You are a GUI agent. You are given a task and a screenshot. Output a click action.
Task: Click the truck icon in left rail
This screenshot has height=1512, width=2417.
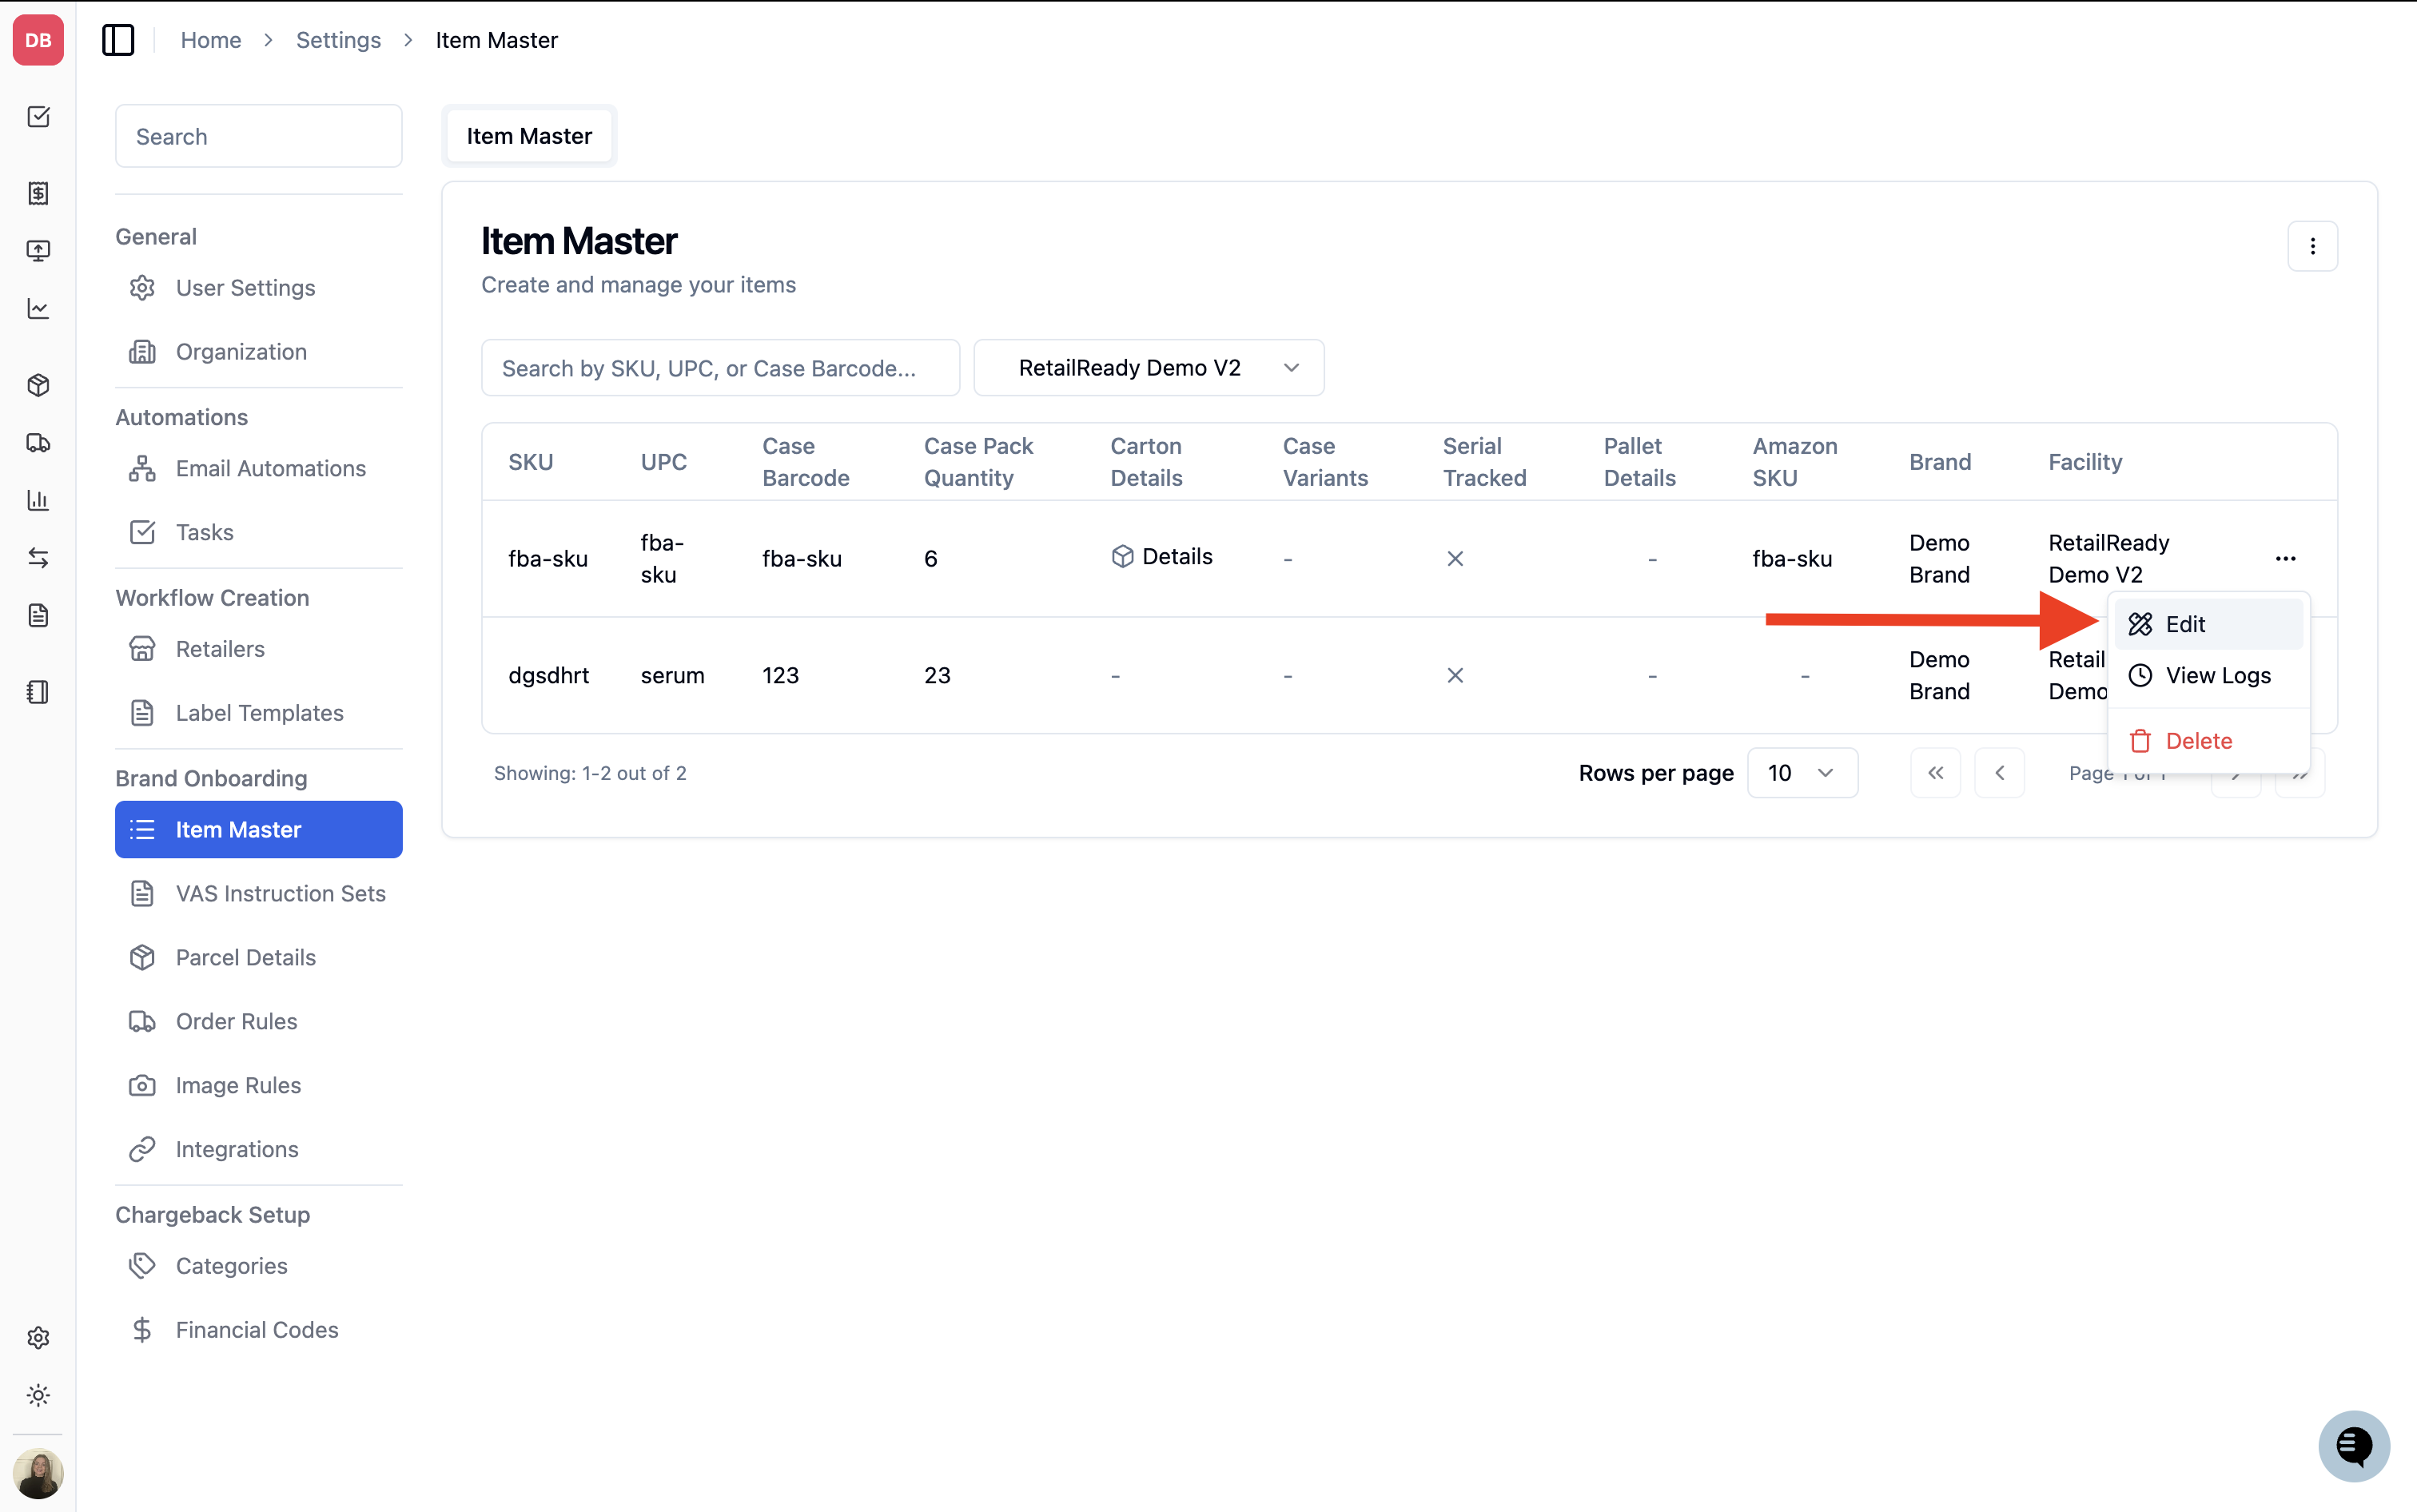pyautogui.click(x=38, y=443)
